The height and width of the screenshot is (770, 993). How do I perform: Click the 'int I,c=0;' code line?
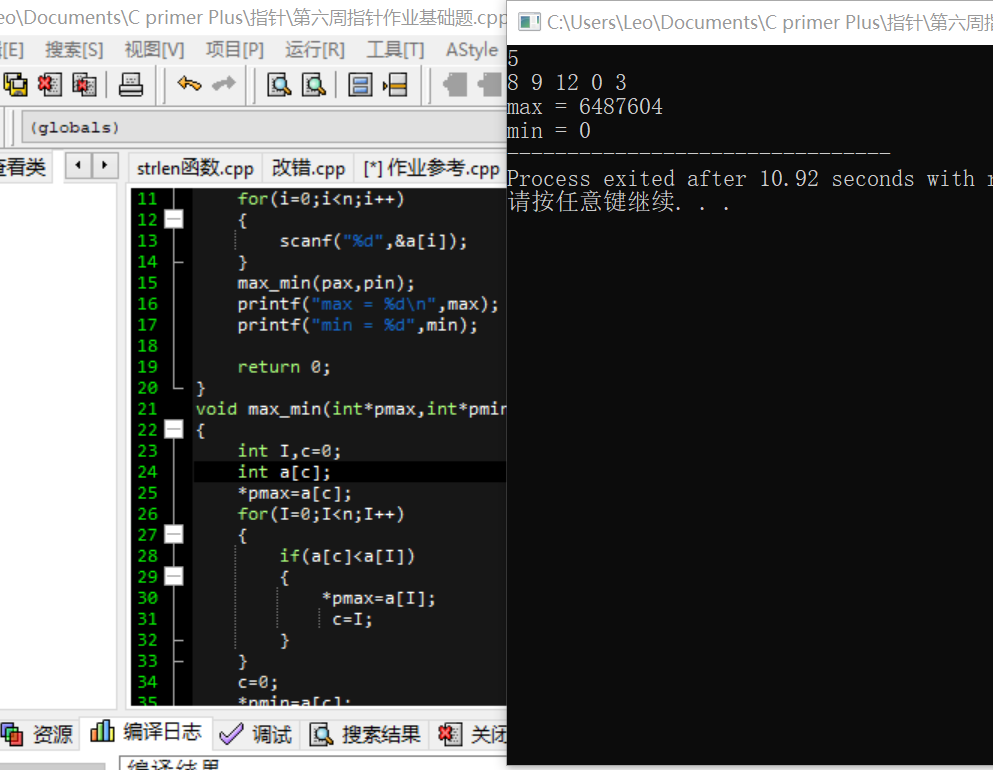(x=289, y=451)
